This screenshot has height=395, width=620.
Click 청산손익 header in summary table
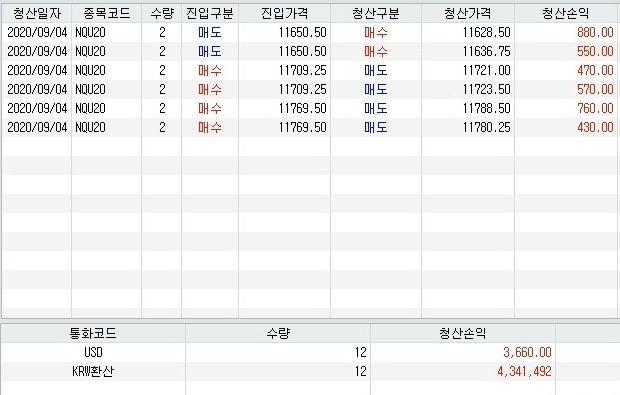pos(463,333)
